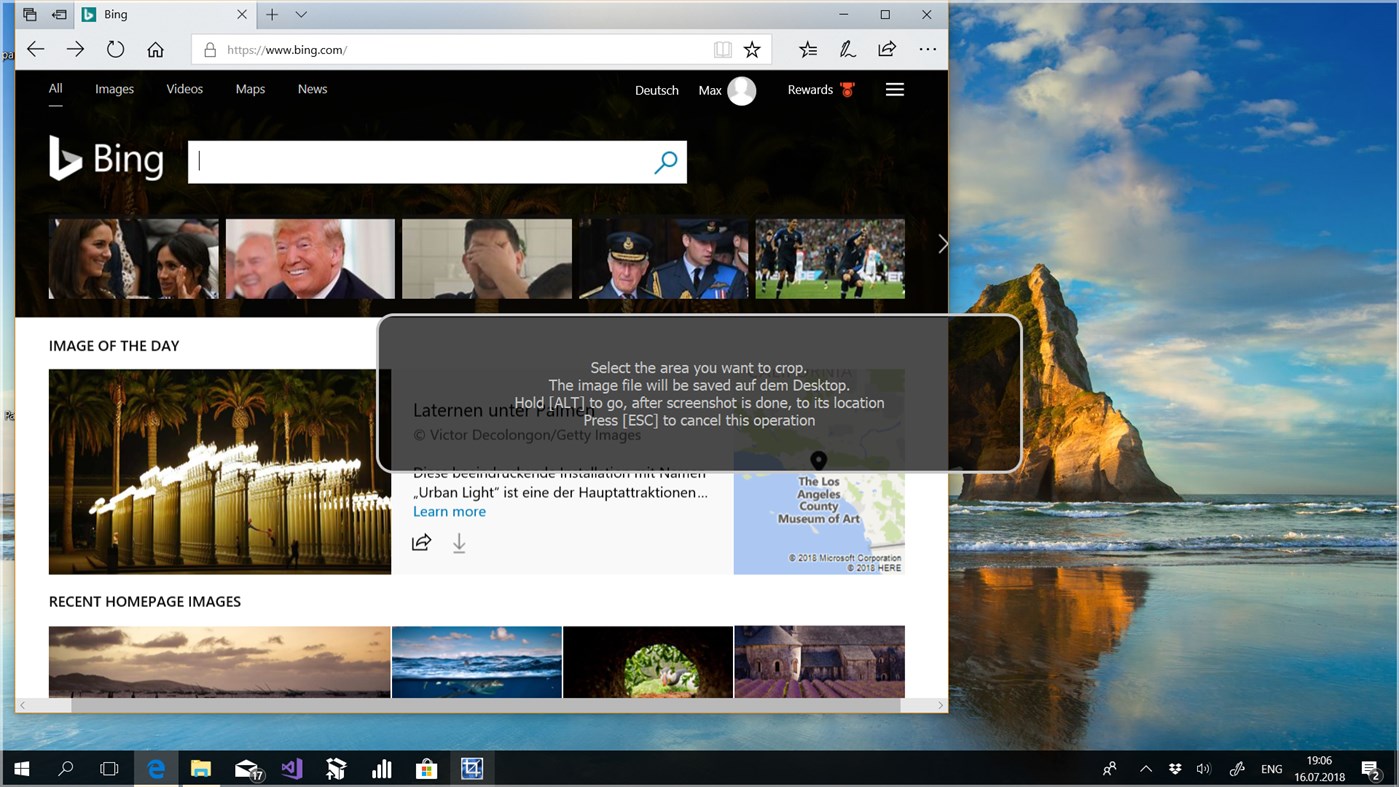Click the Learn more link
Viewport: 1399px width, 787px height.
click(449, 511)
